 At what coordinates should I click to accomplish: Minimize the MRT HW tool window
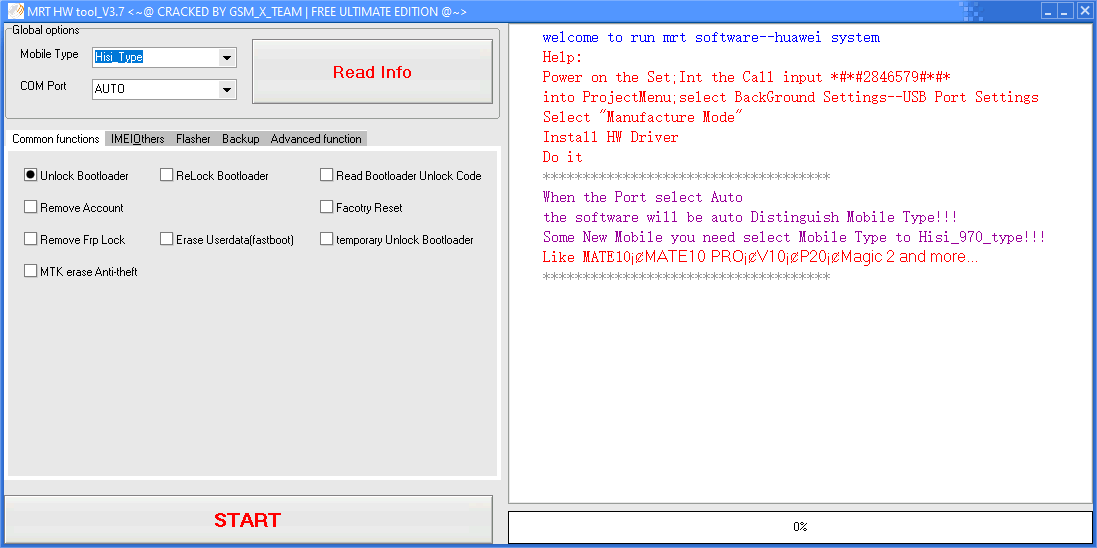coord(1048,11)
